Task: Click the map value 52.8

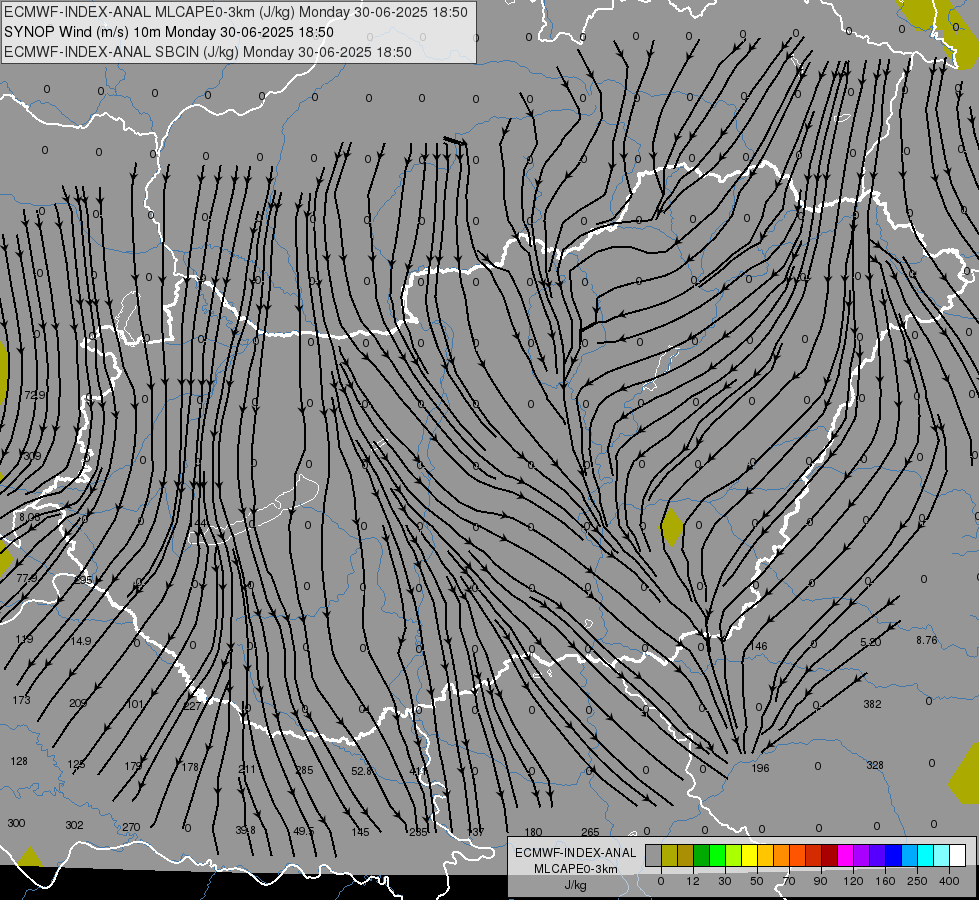Action: pos(362,771)
